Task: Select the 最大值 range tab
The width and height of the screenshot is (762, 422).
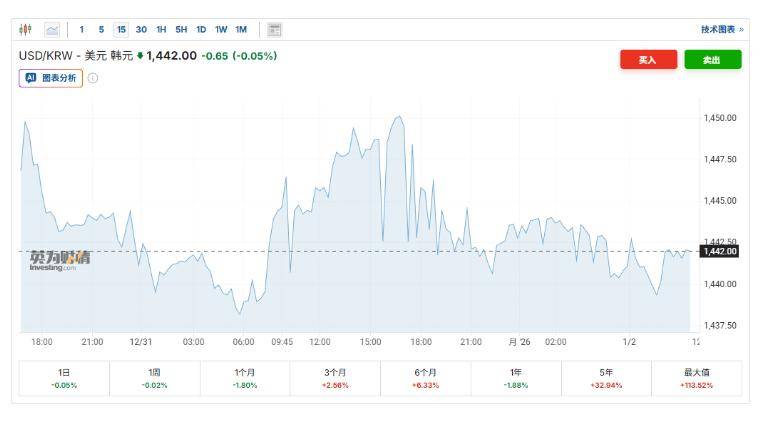Action: pyautogui.click(x=696, y=377)
